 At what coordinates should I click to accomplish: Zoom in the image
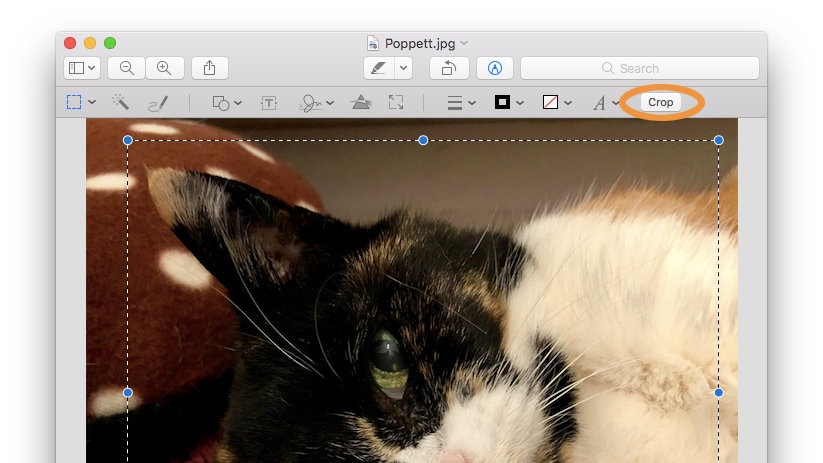pyautogui.click(x=164, y=68)
